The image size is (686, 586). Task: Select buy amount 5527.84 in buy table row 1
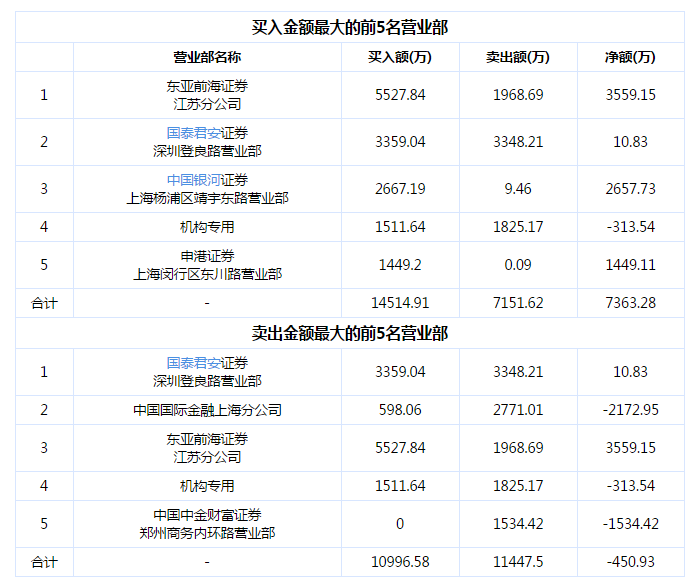coord(400,95)
